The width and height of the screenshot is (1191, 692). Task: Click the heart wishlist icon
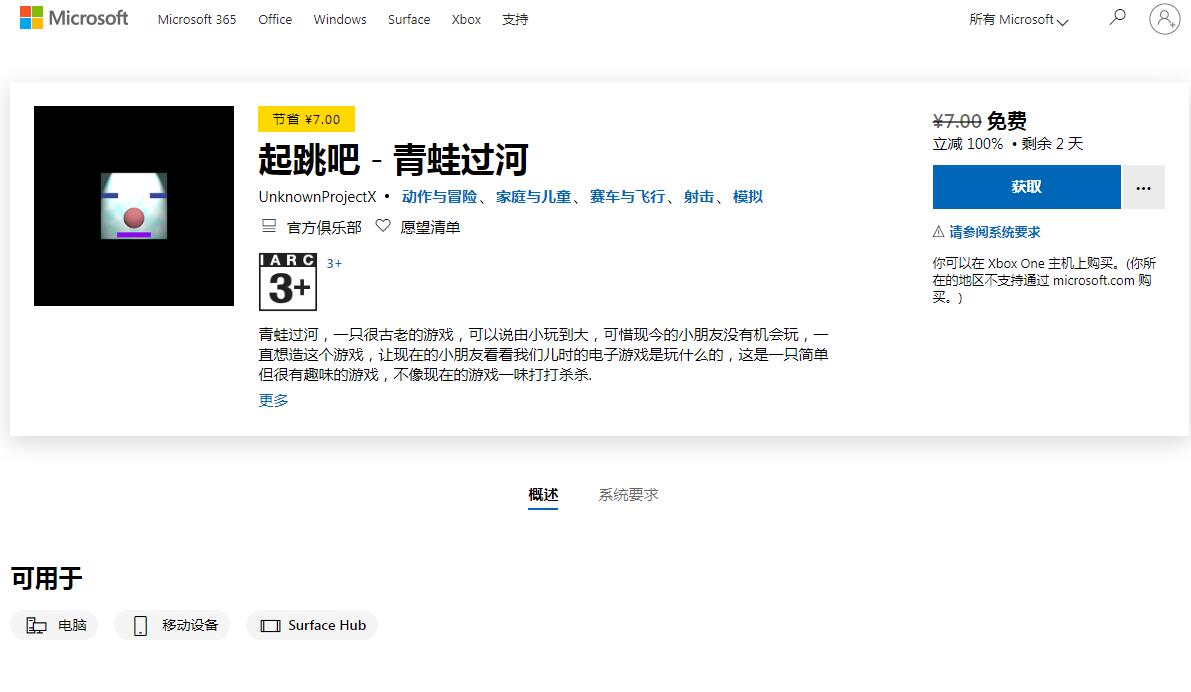tap(383, 226)
